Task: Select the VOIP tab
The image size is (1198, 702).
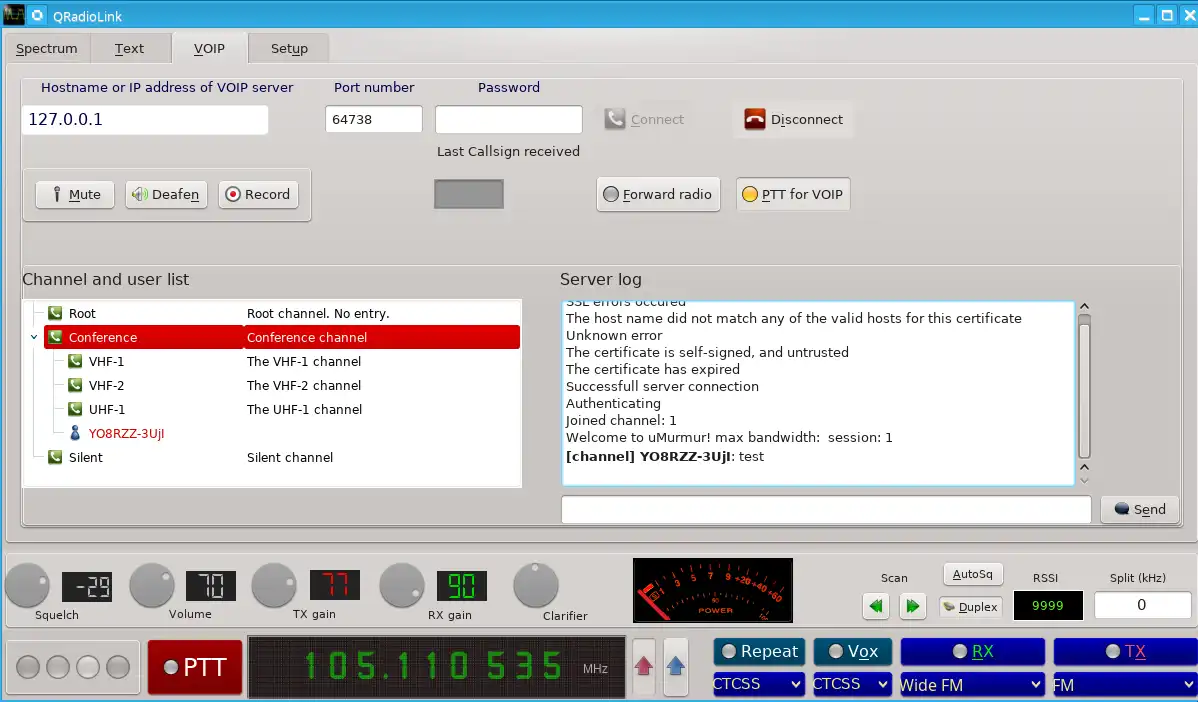Action: click(x=209, y=48)
